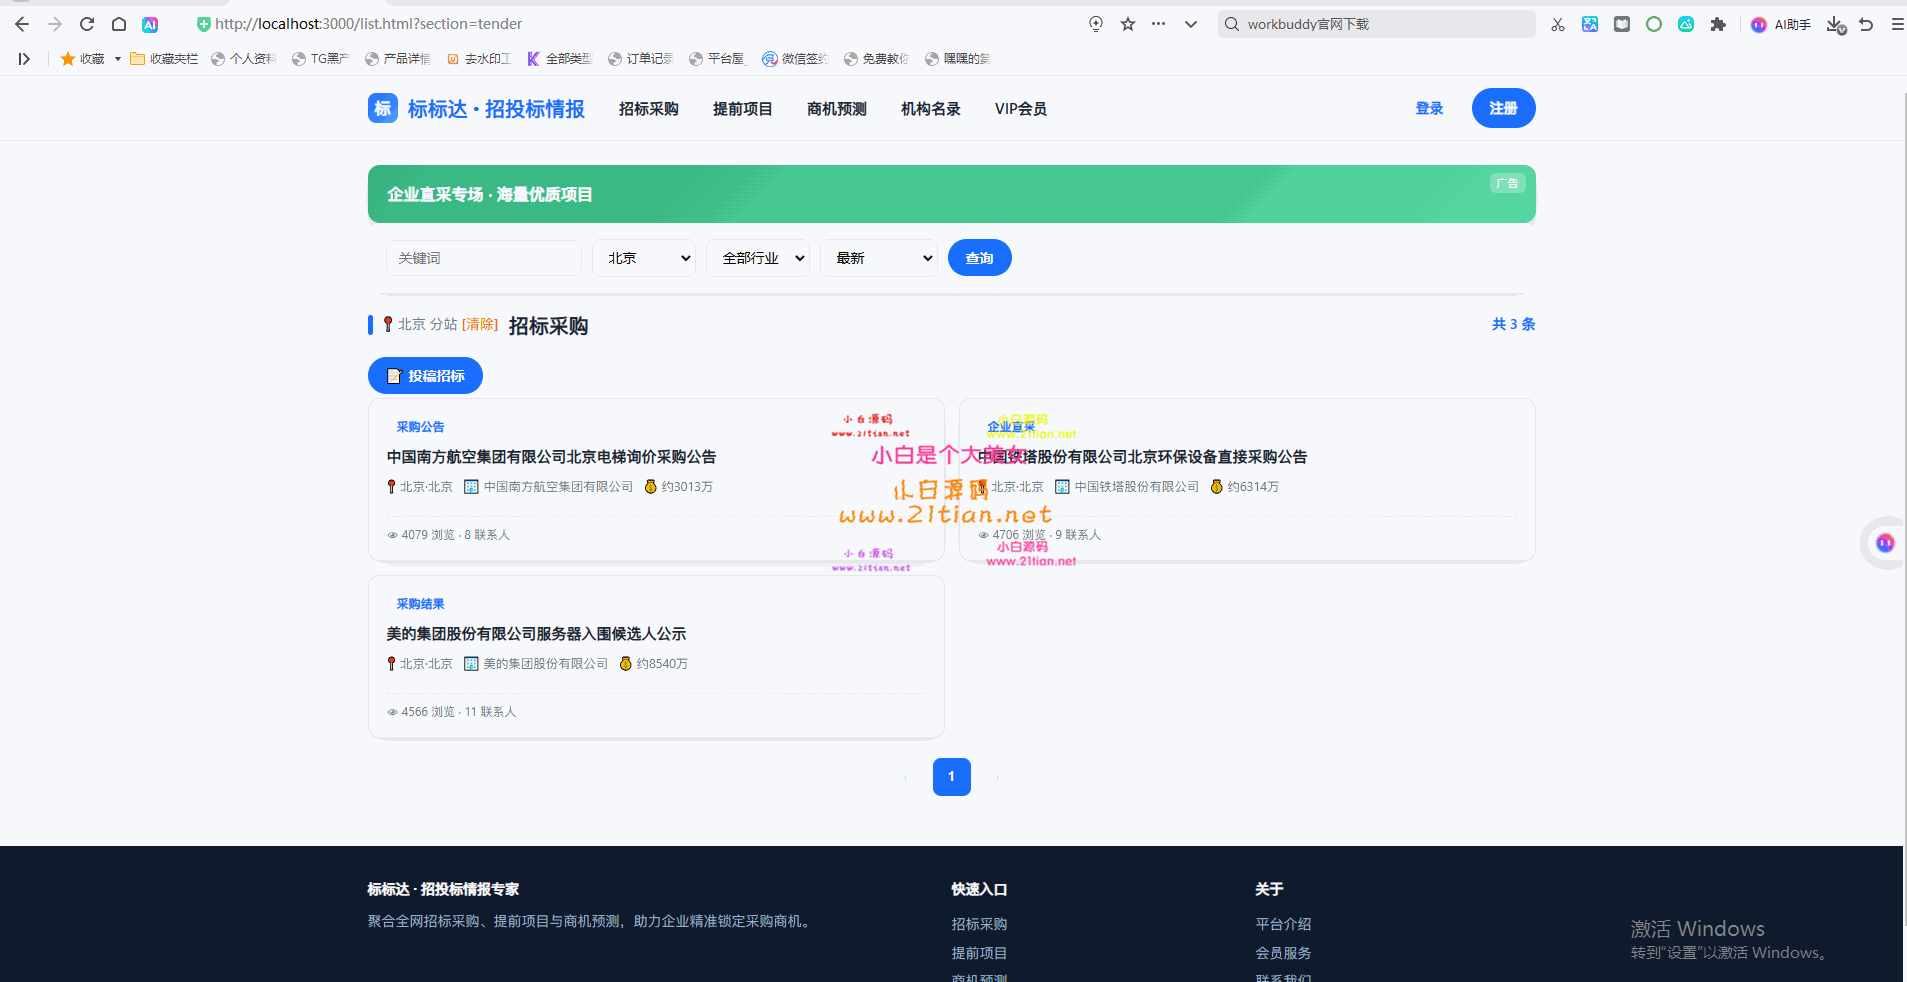Image resolution: width=1907 pixels, height=982 pixels.
Task: Toggle the bookmarks sidebar expand icon
Action: [24, 59]
